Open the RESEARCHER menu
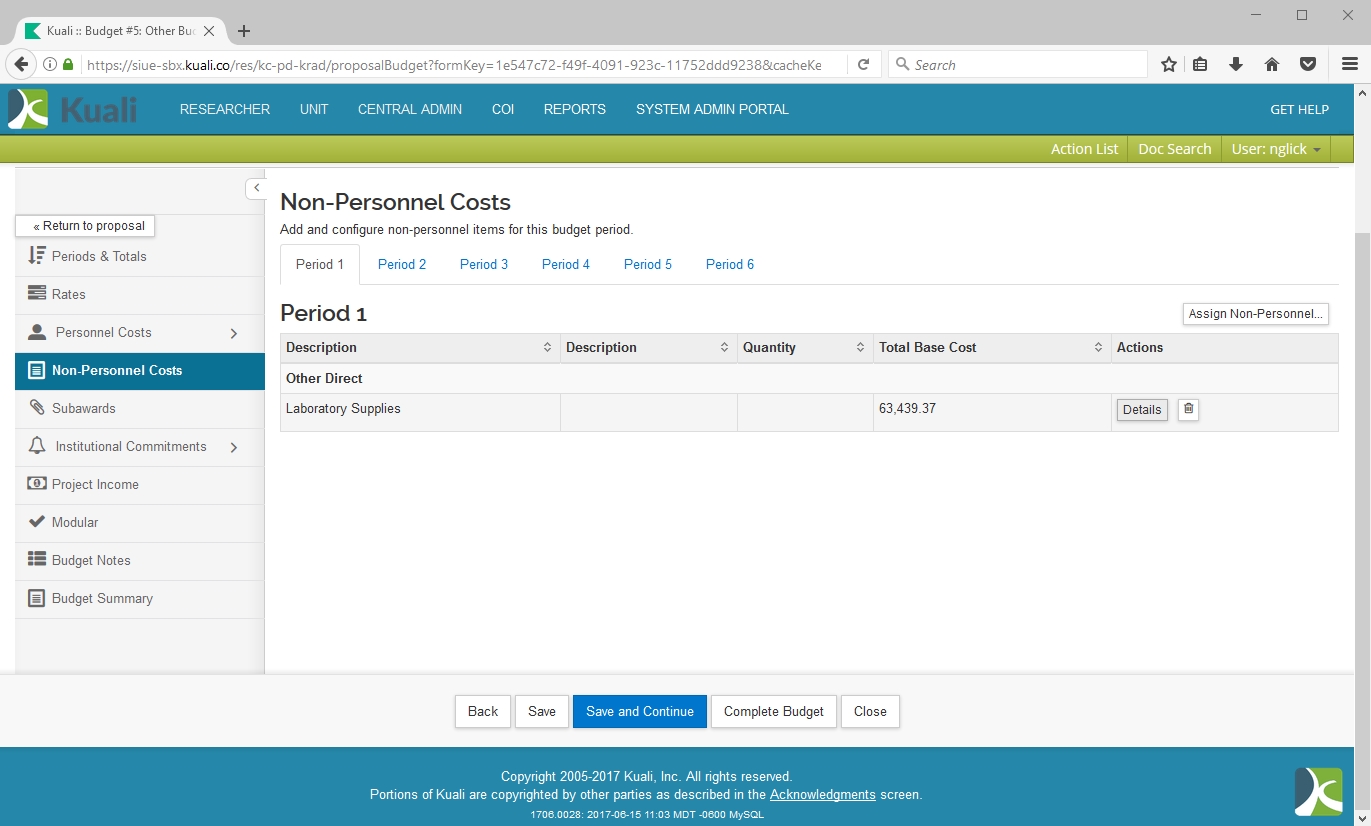This screenshot has height=826, width=1371. click(225, 110)
